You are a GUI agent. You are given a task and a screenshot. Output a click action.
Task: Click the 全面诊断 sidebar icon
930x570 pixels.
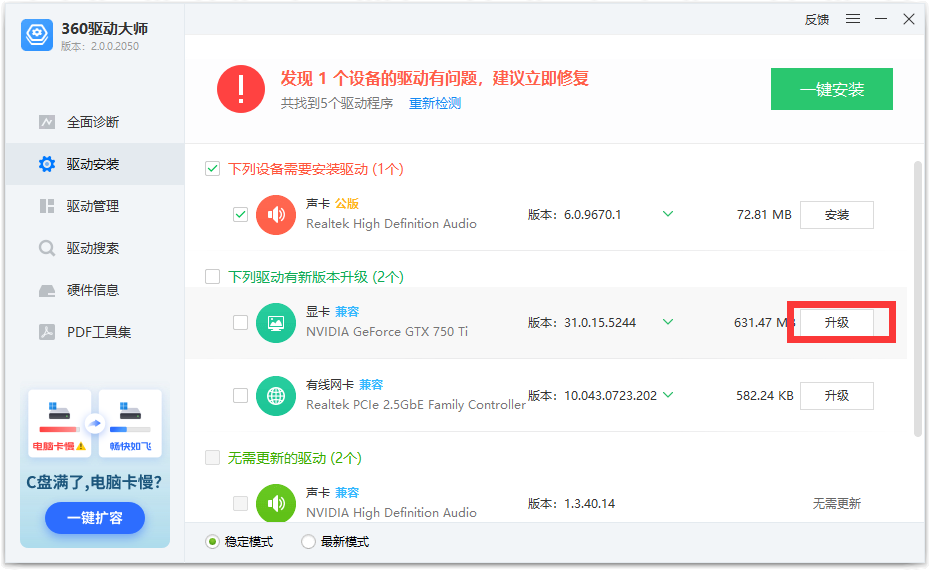tap(47, 122)
